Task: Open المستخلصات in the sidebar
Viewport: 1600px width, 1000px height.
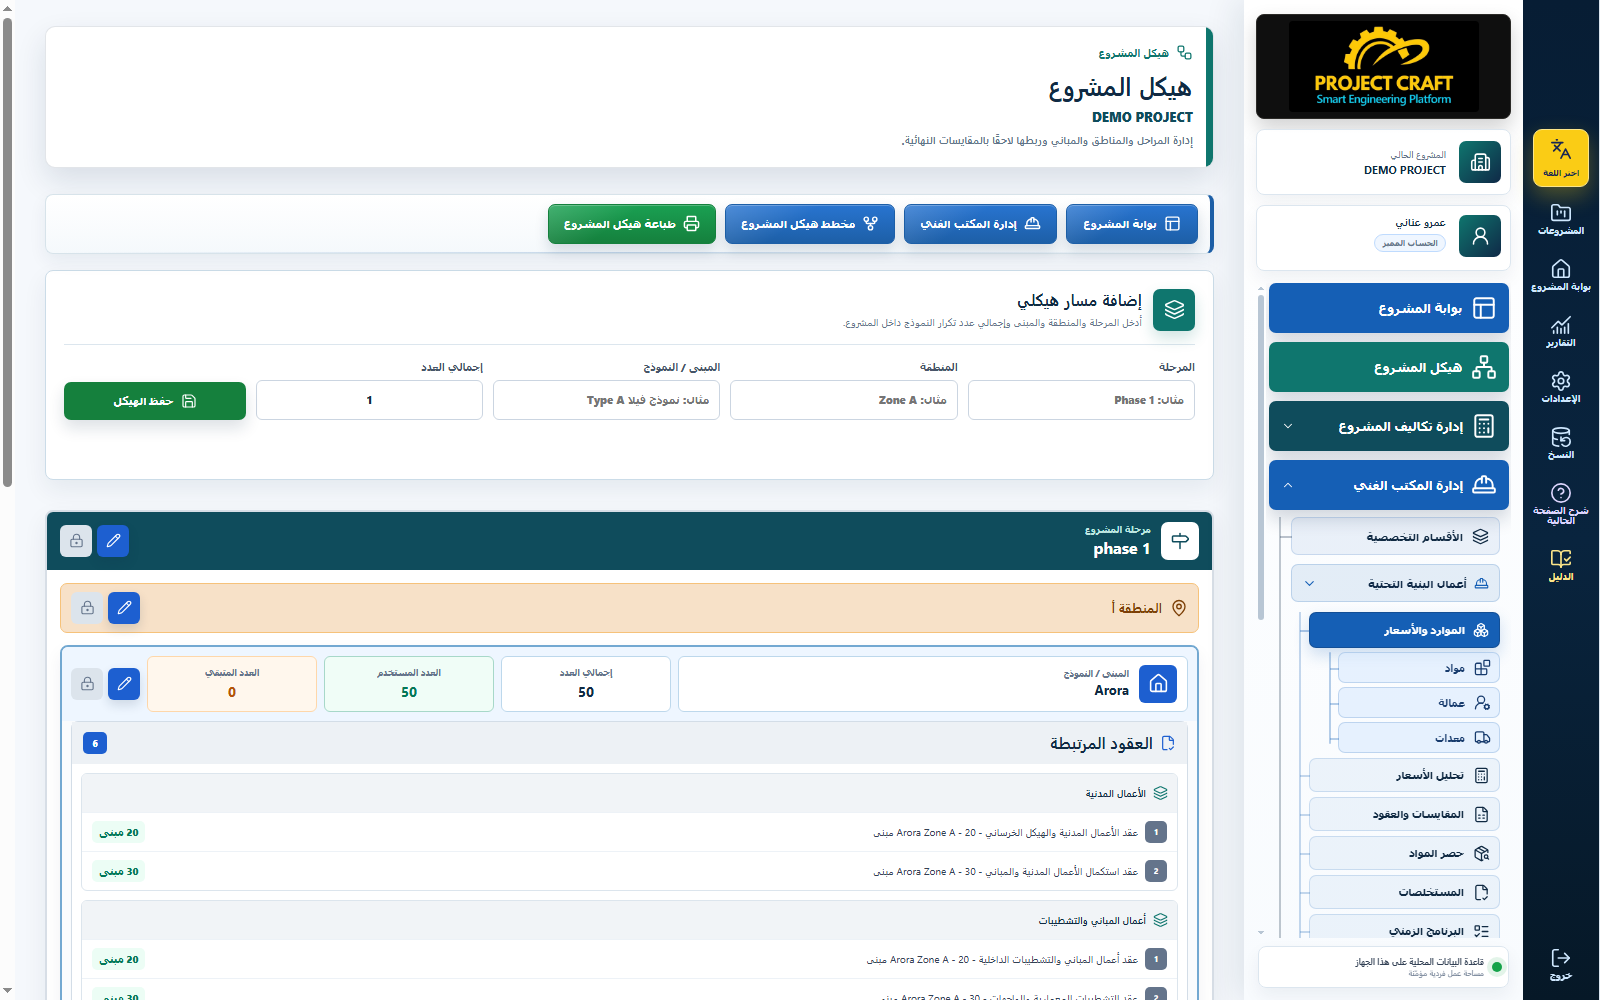Action: [x=1404, y=892]
